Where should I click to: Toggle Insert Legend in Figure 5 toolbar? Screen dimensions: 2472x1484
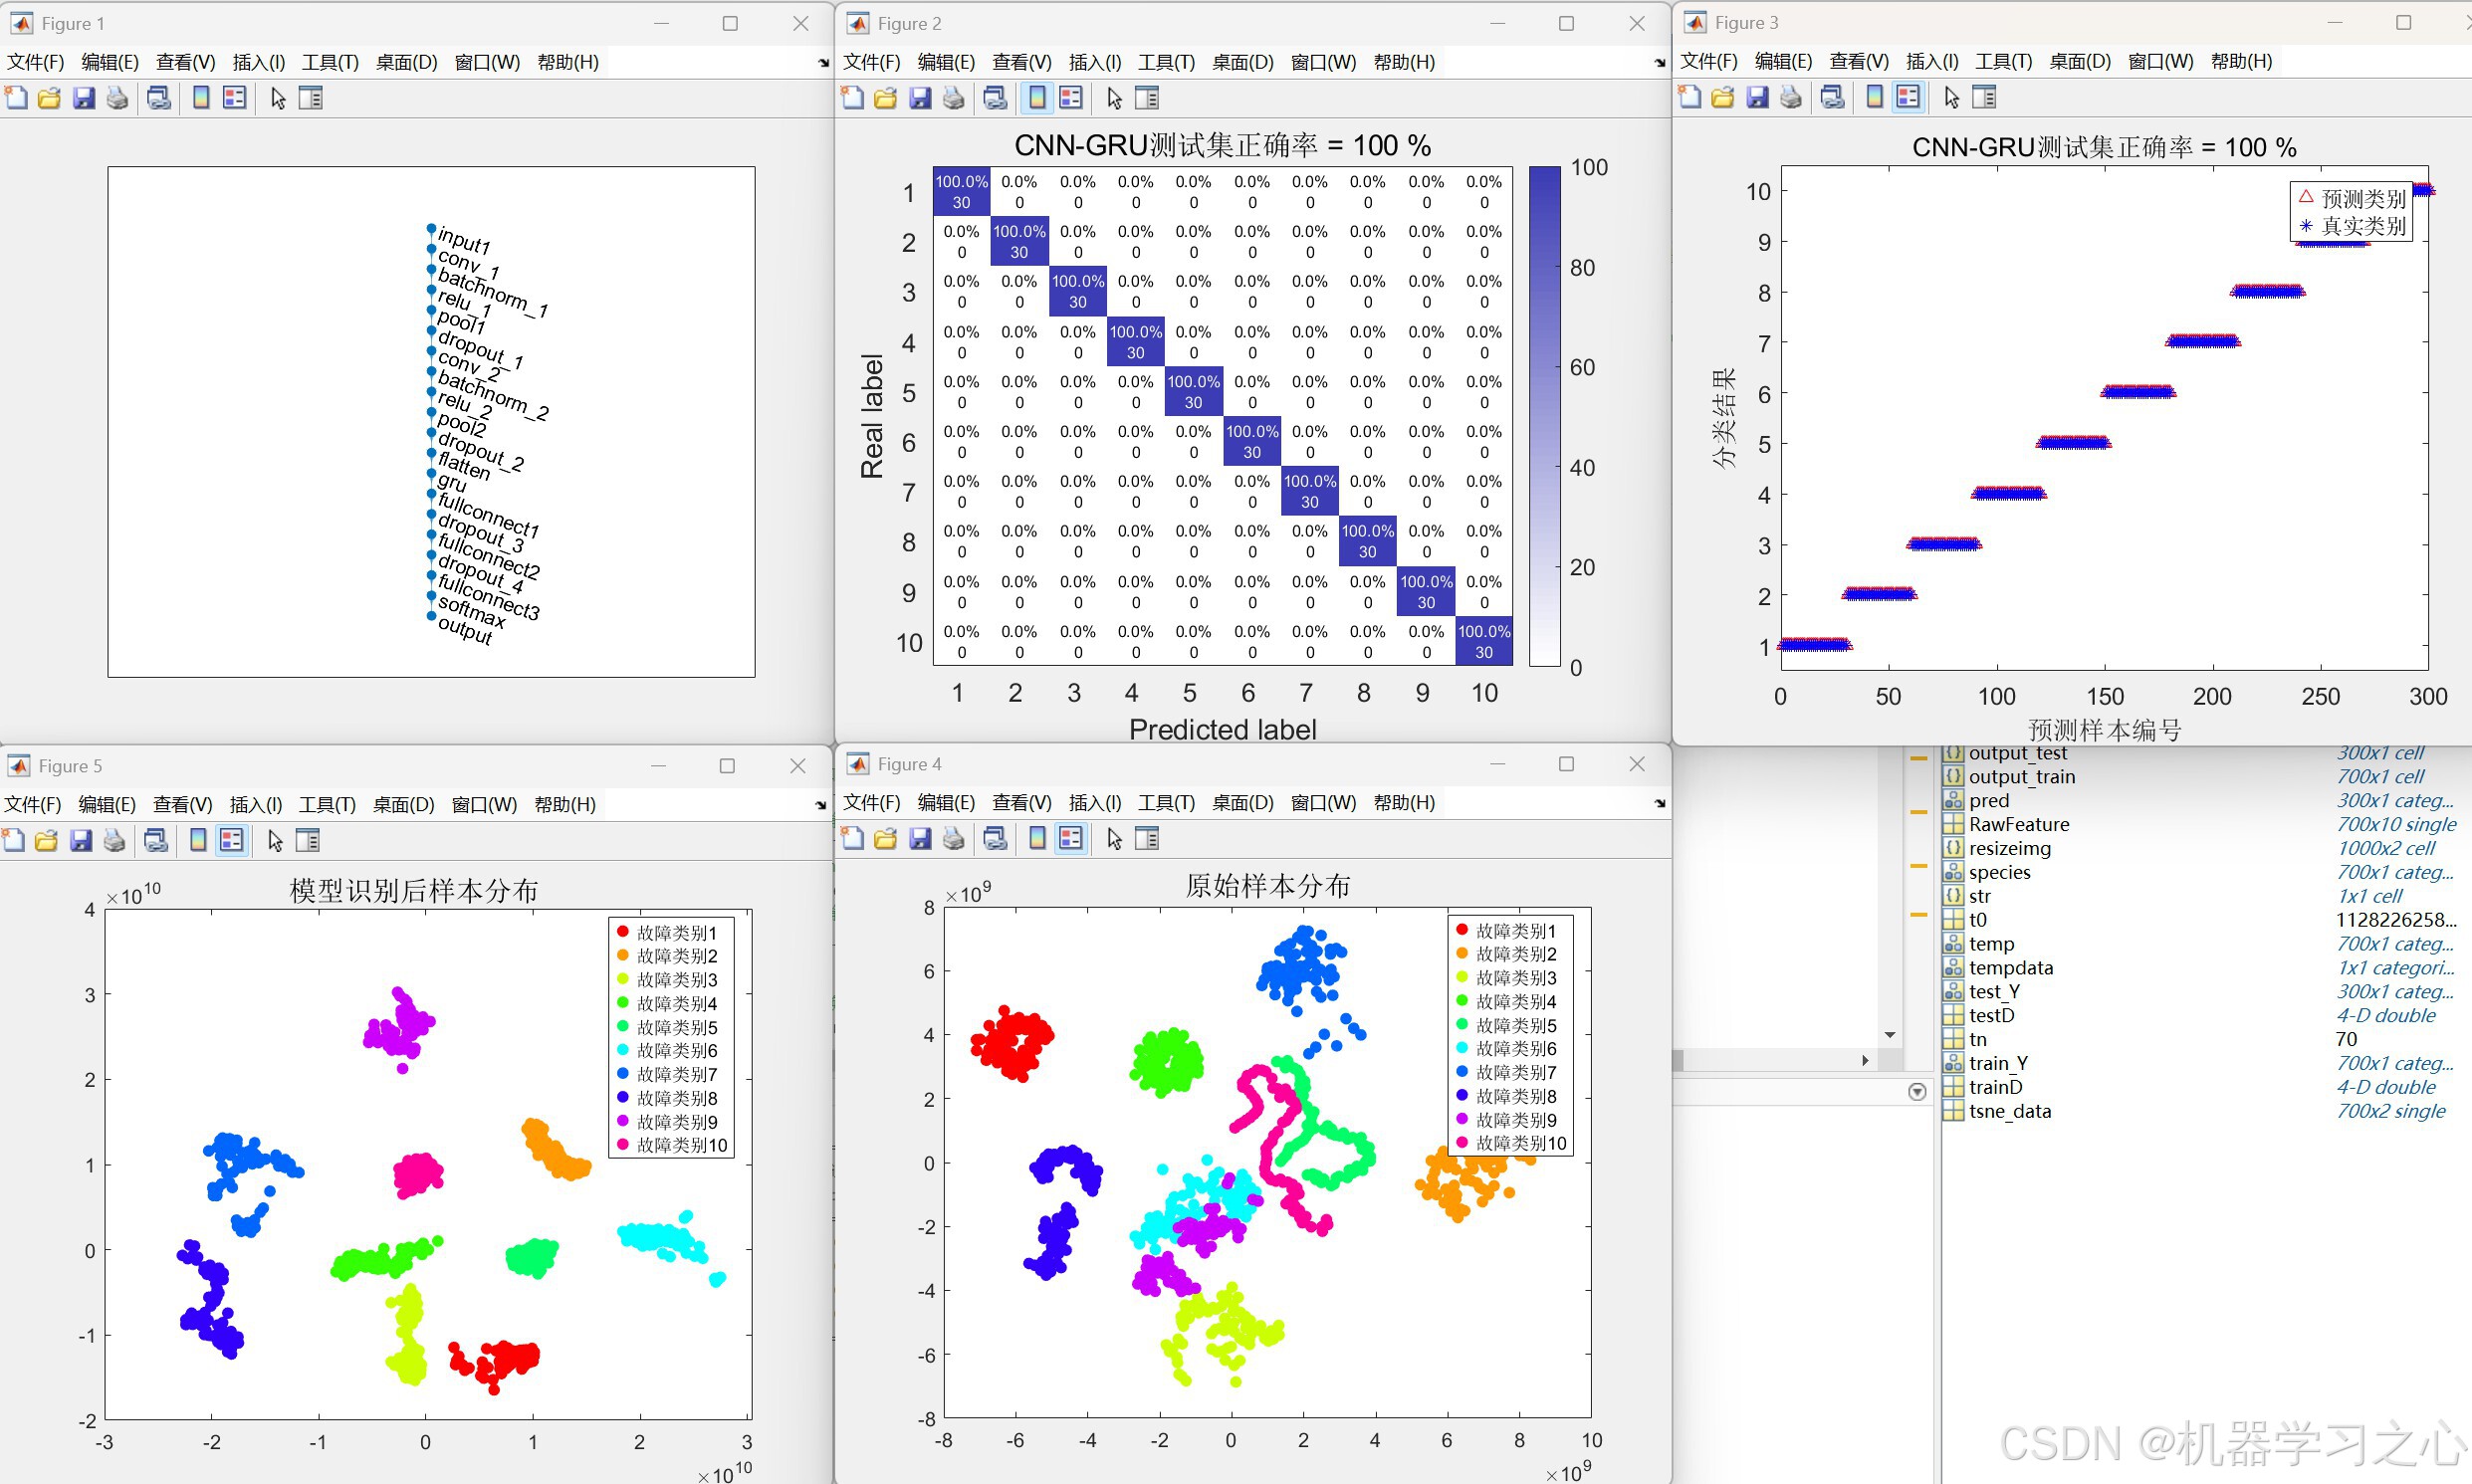click(x=232, y=841)
